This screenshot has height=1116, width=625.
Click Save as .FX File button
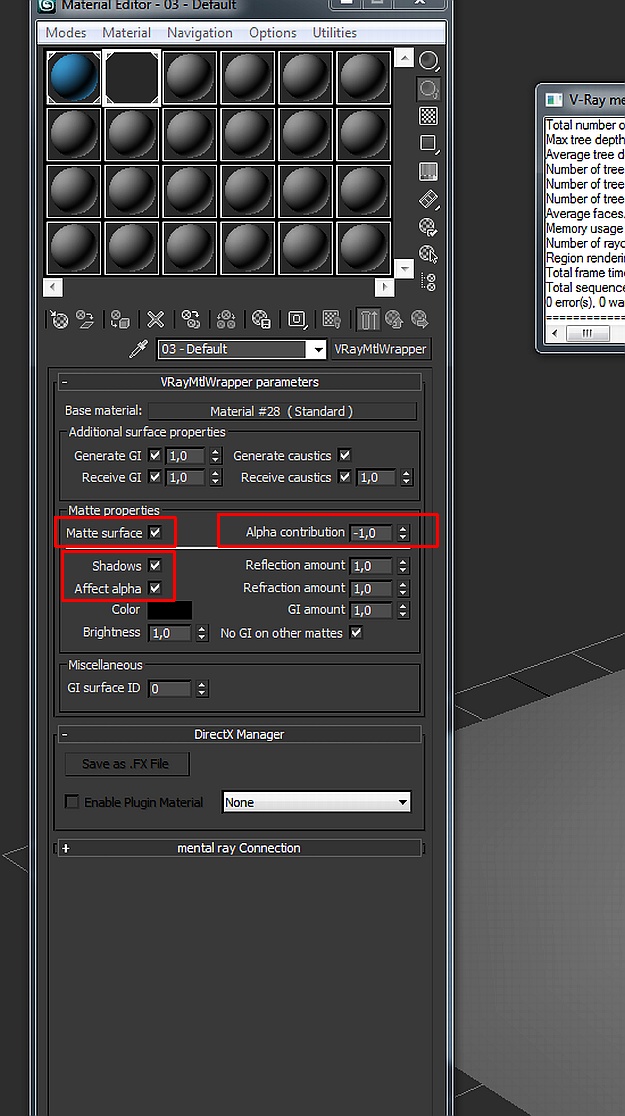coord(127,764)
